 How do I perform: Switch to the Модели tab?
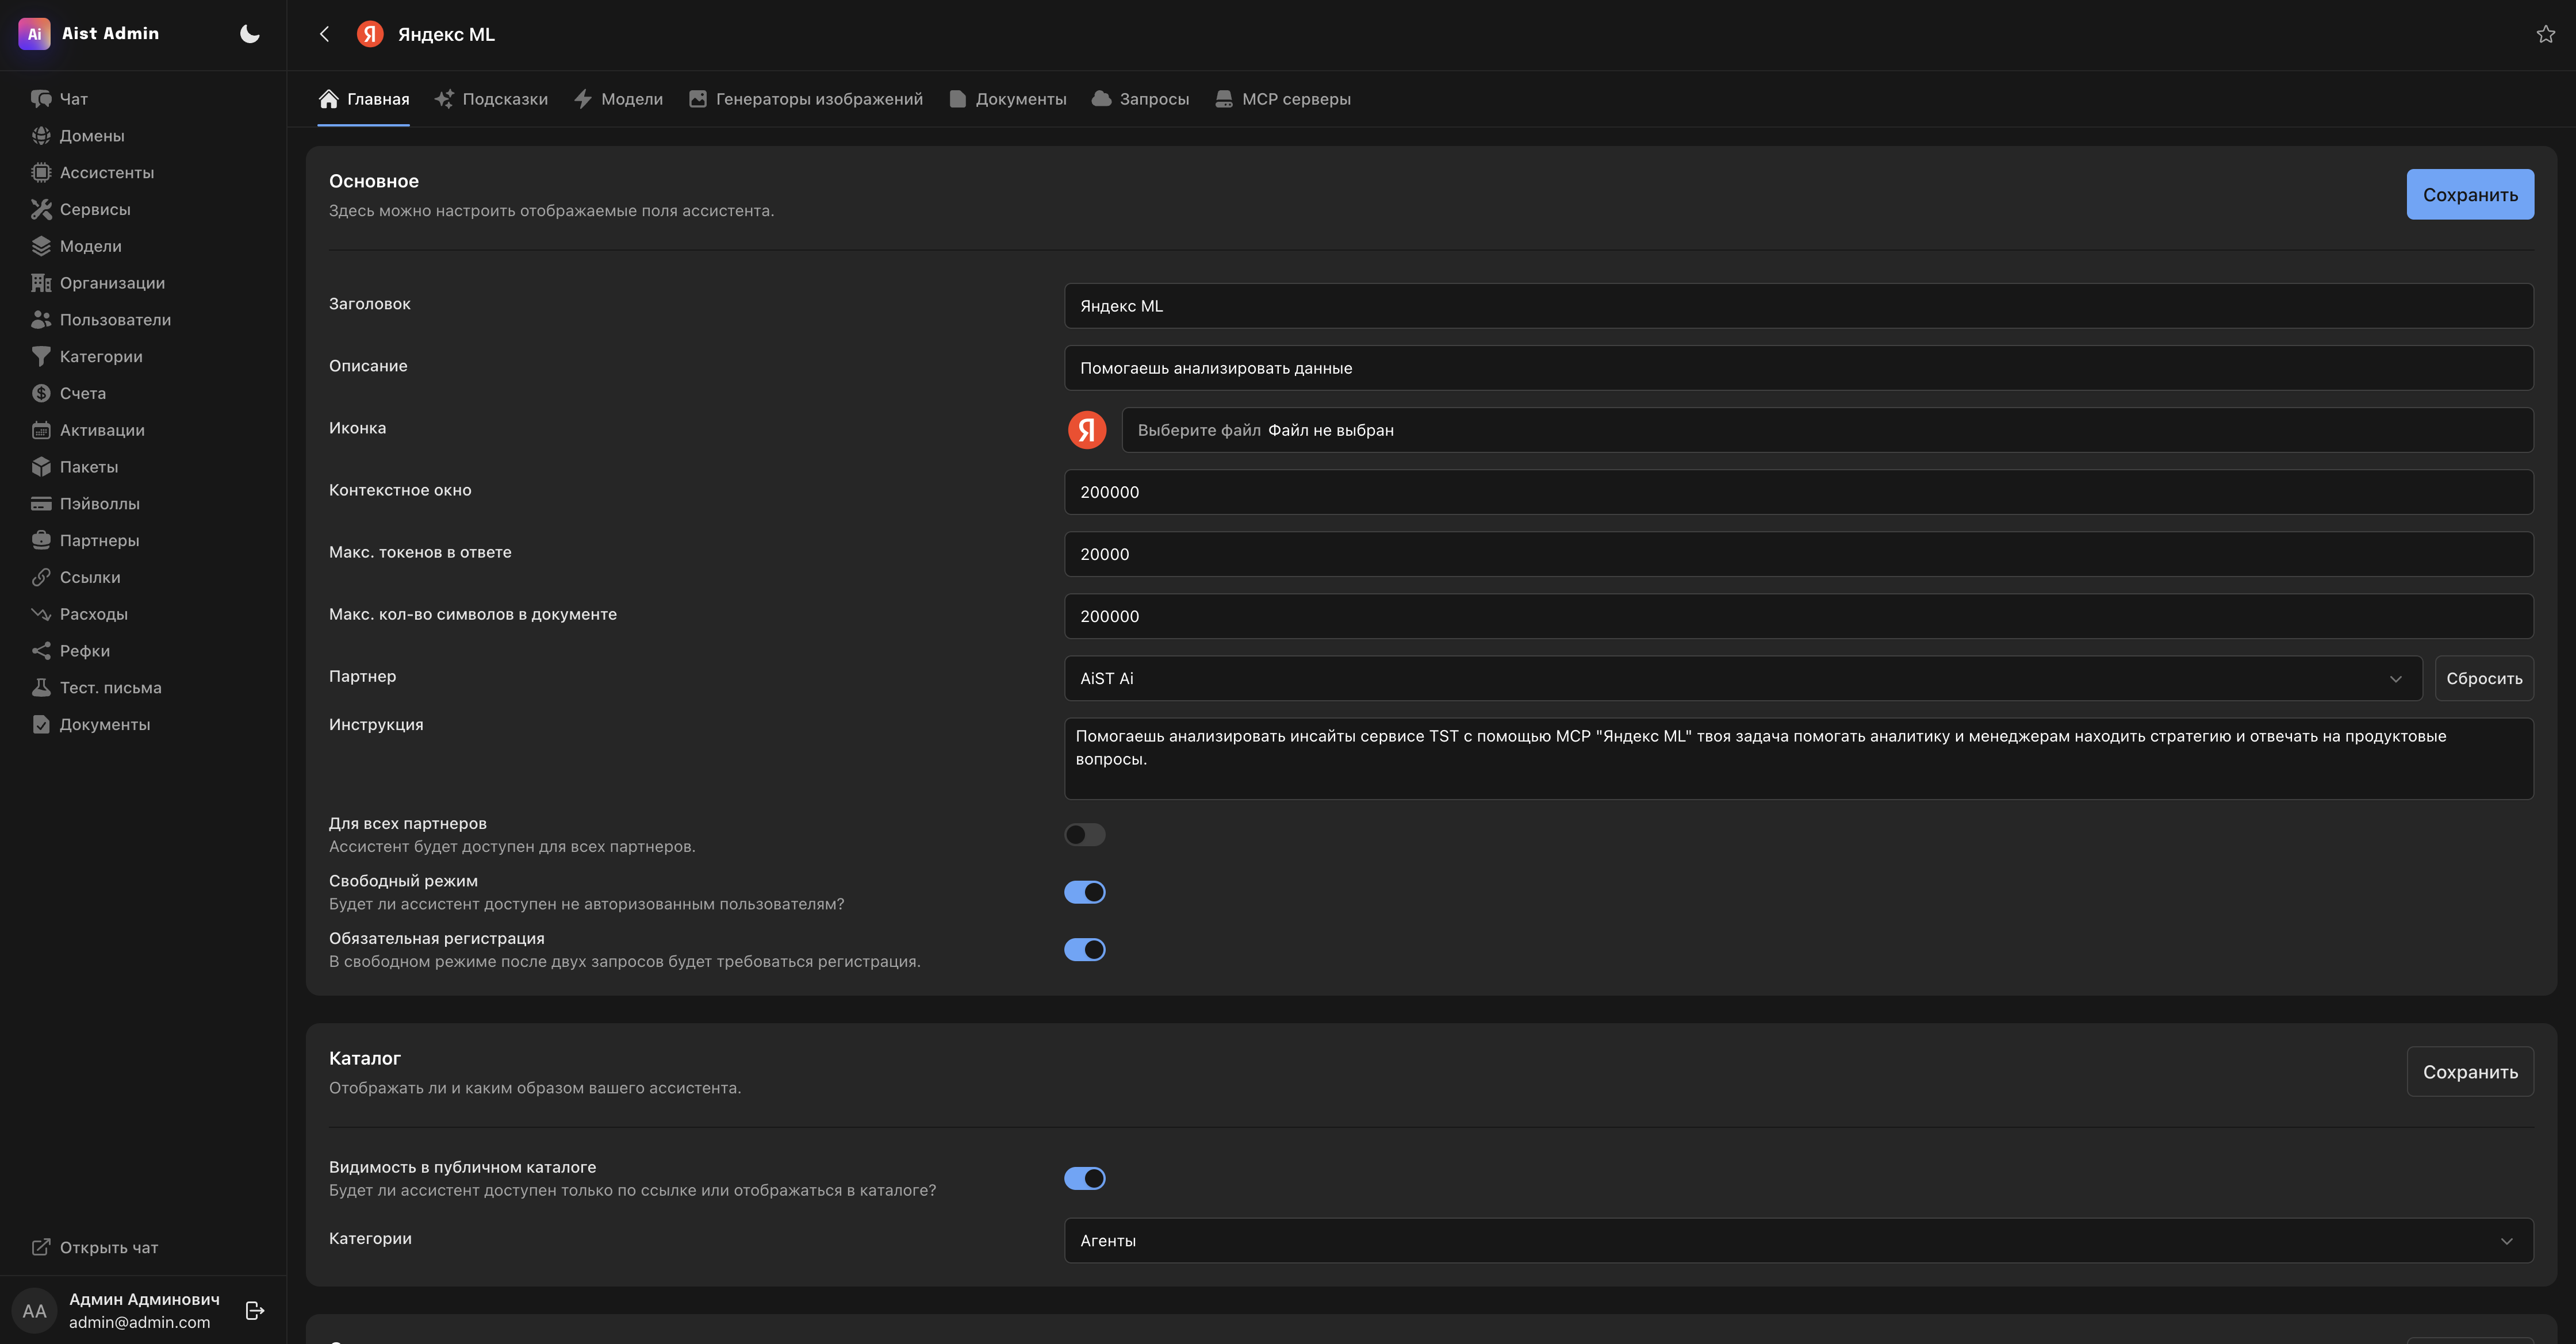pos(618,99)
